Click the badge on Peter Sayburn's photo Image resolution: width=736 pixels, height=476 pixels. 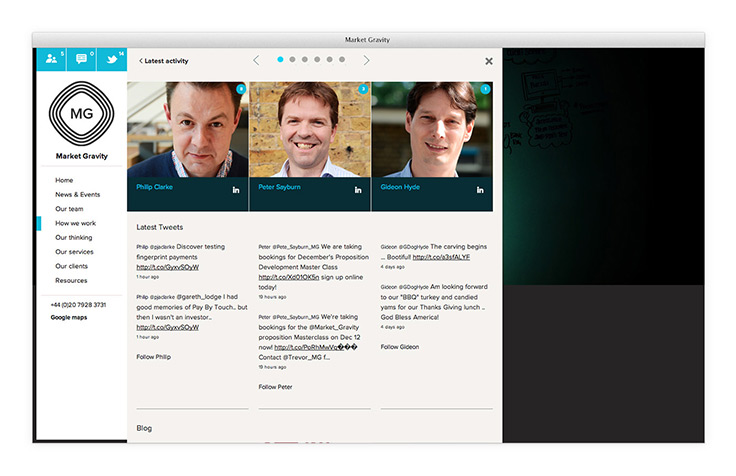coord(363,89)
